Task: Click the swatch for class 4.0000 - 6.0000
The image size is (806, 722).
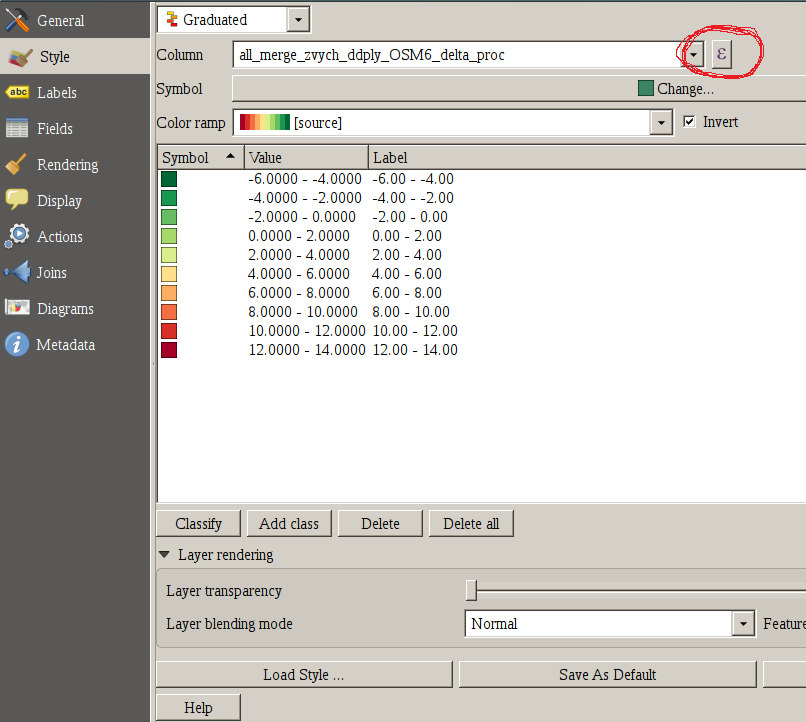Action: (x=169, y=274)
